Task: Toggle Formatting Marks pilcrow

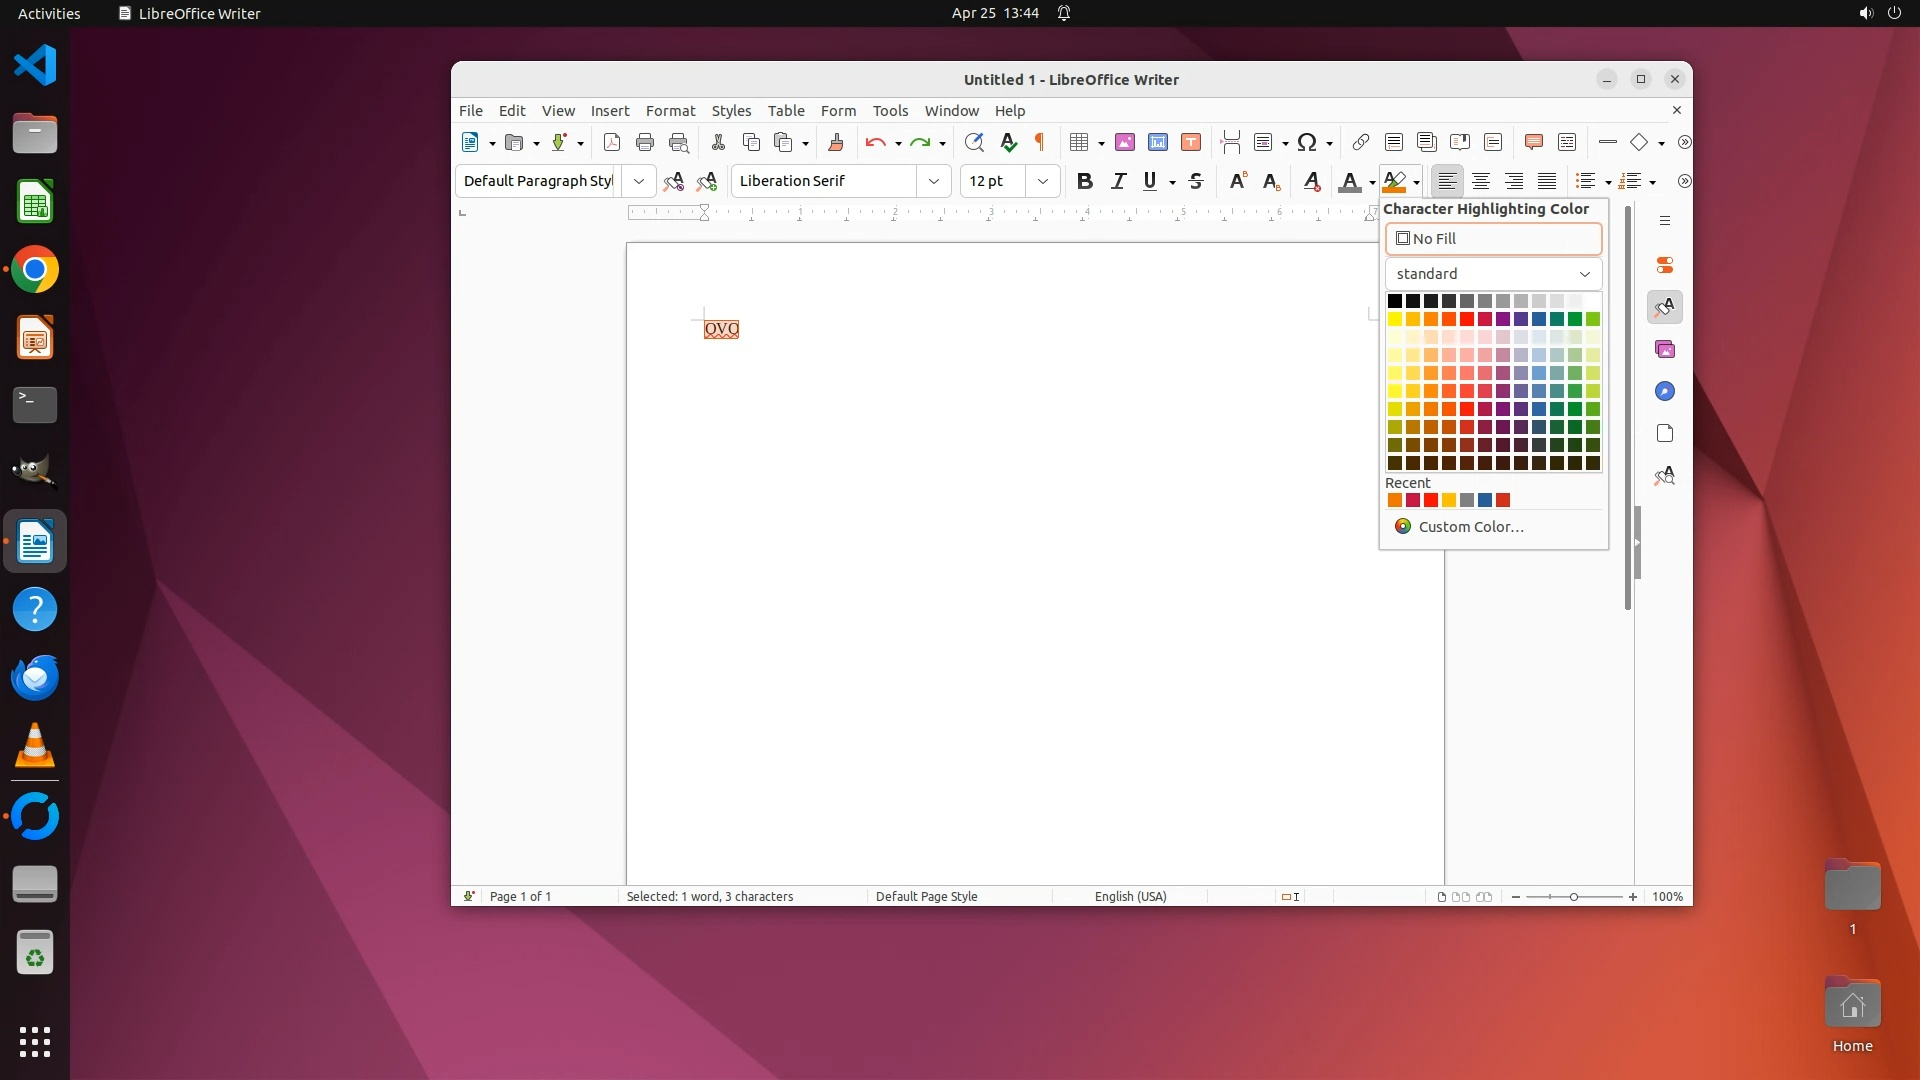Action: pyautogui.click(x=1040, y=142)
